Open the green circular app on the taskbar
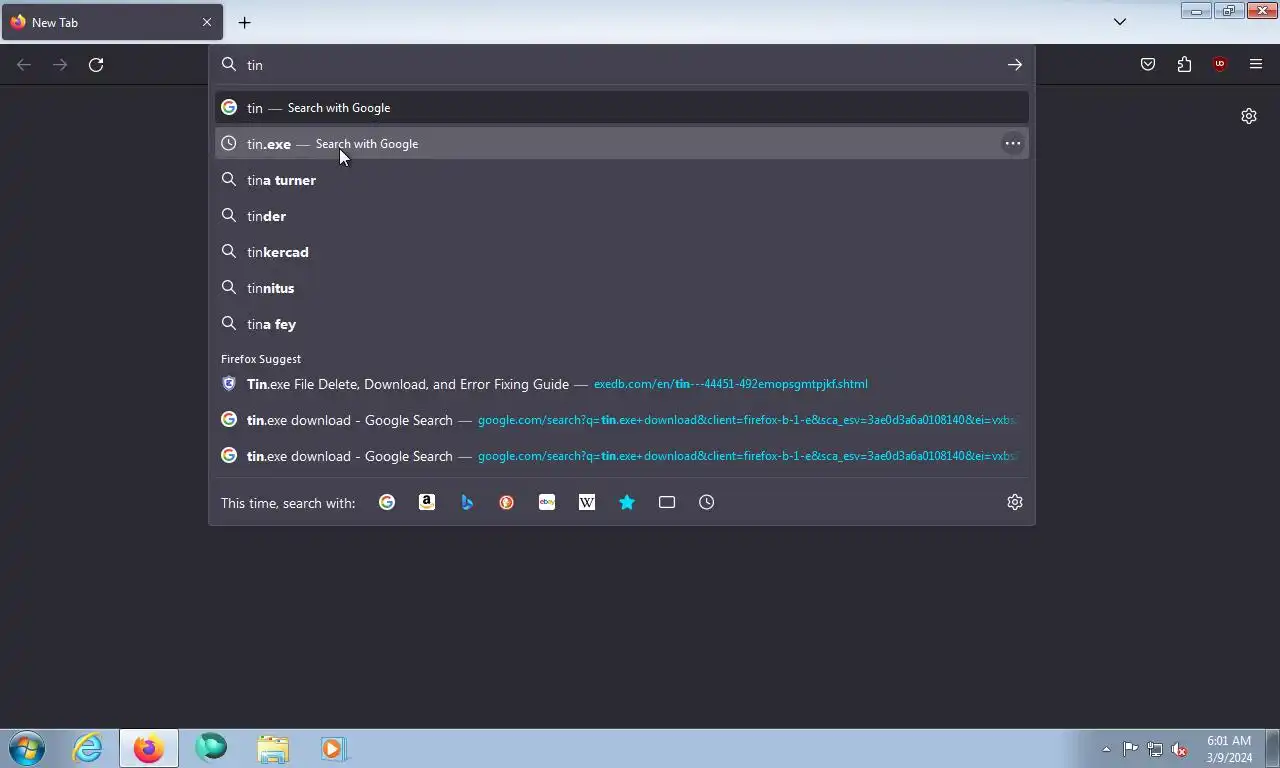This screenshot has height=768, width=1280. [x=211, y=748]
